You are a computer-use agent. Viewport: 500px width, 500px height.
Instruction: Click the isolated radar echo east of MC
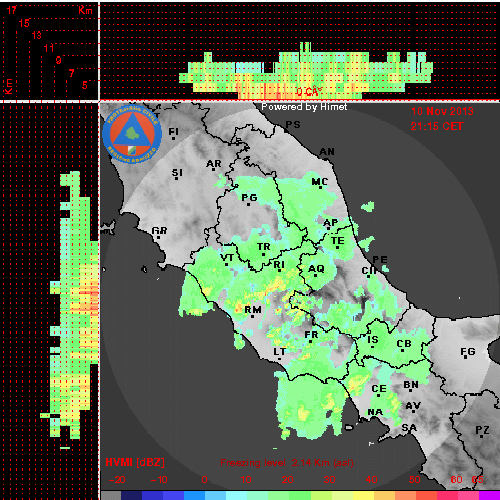click(368, 207)
